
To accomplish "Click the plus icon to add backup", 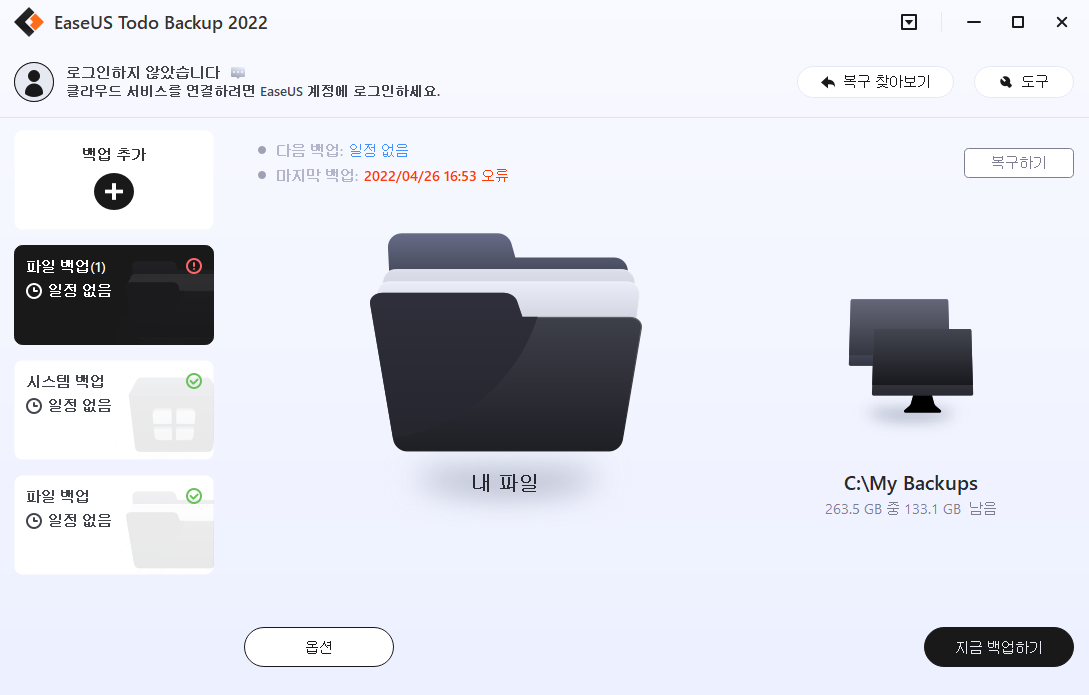I will (x=114, y=192).
